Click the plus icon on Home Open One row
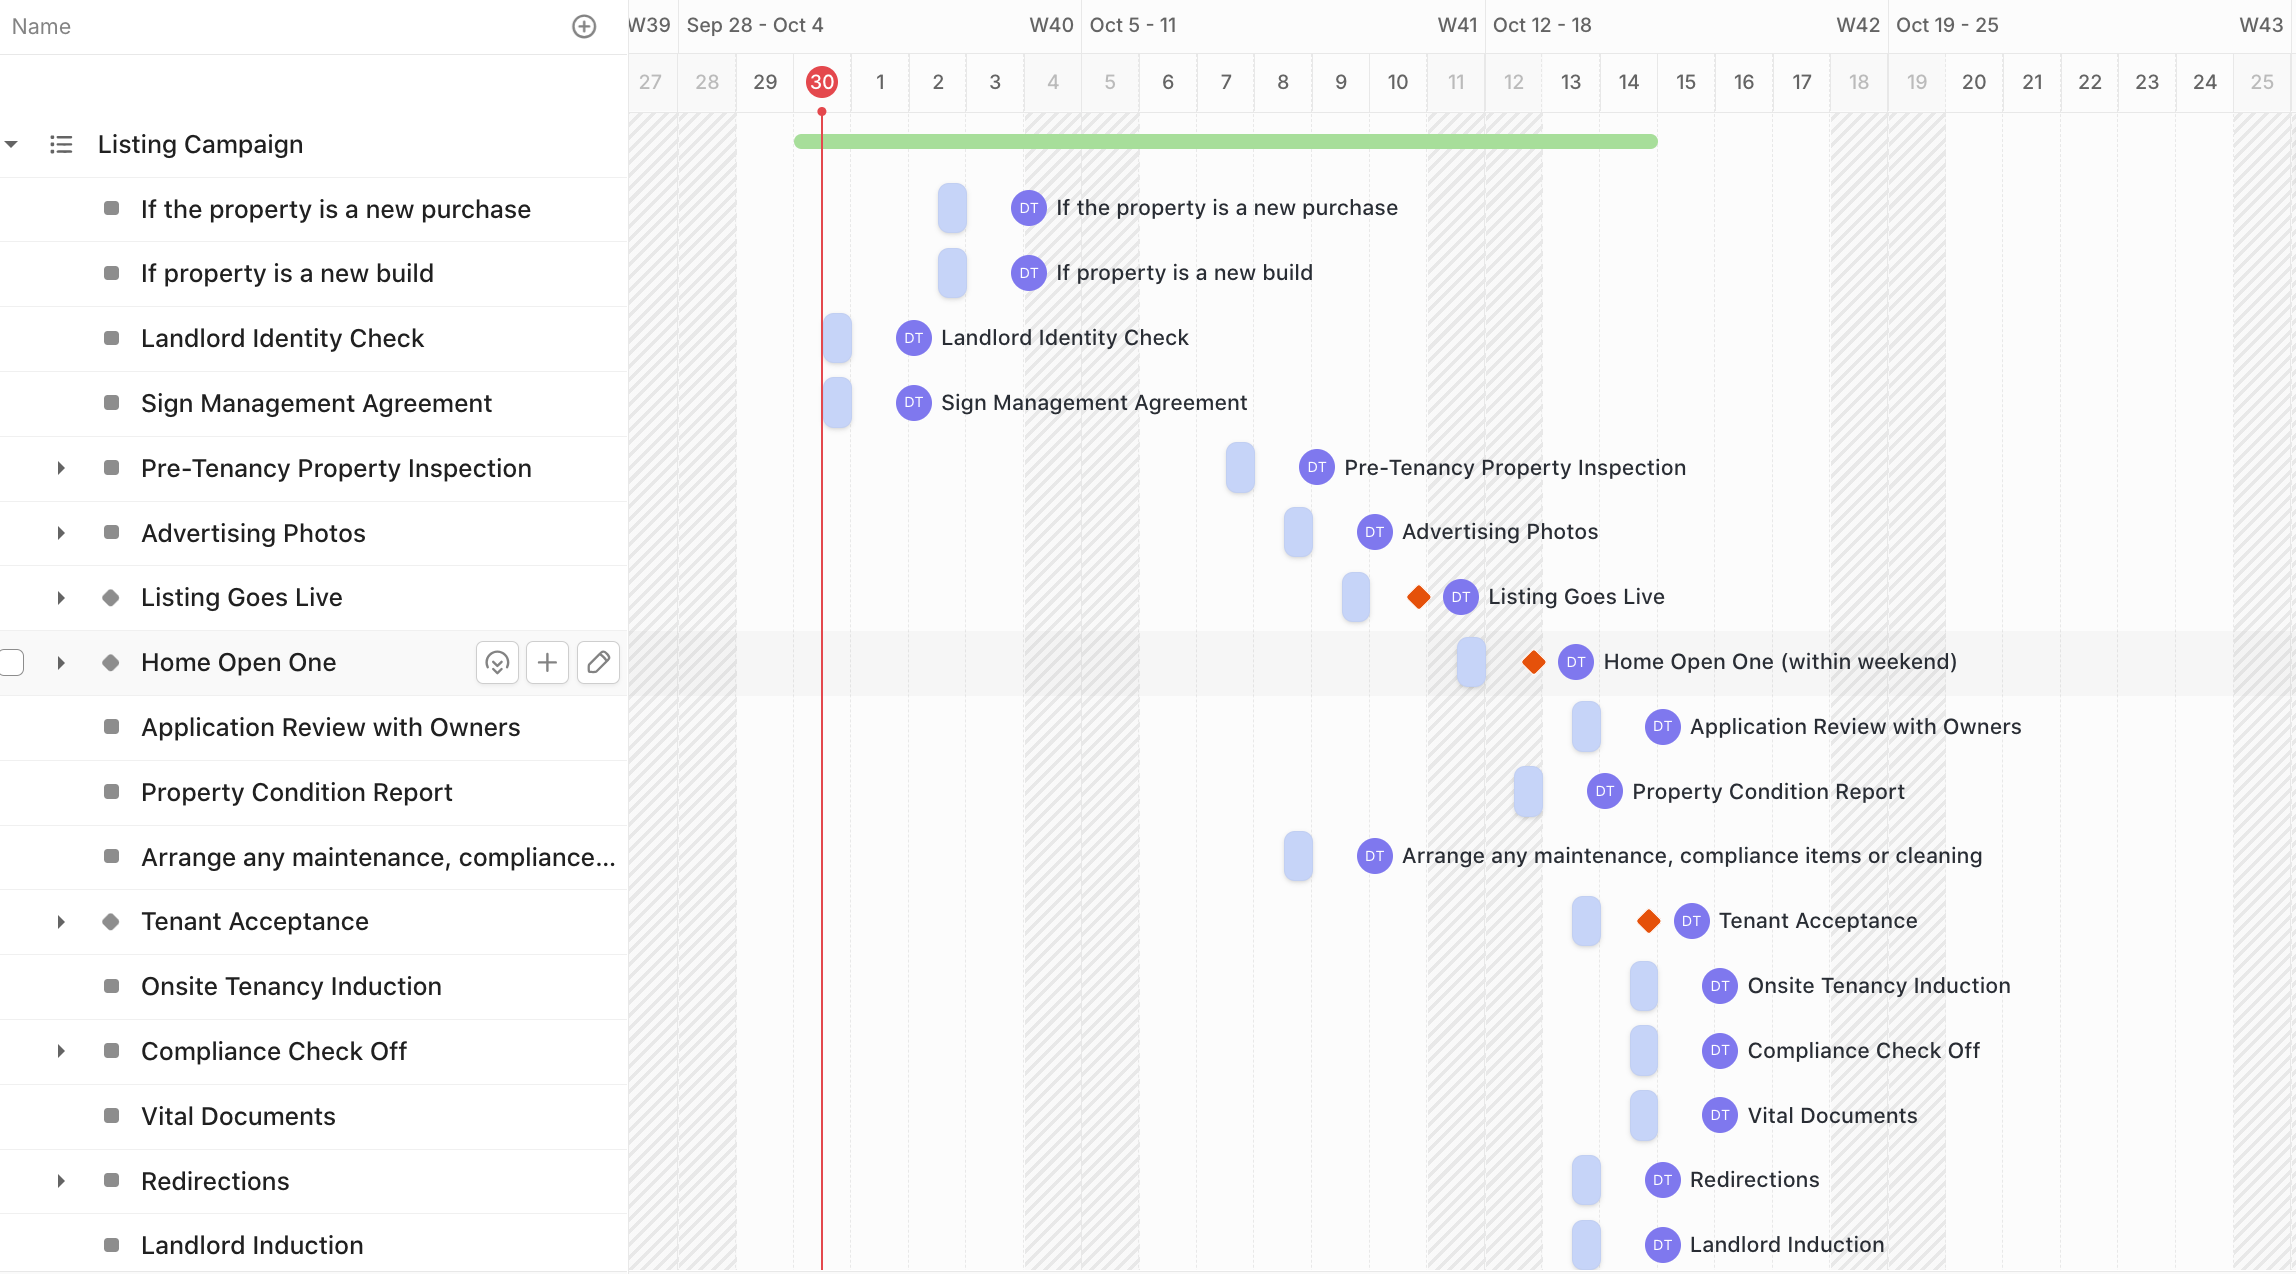This screenshot has height=1274, width=2296. pyautogui.click(x=547, y=662)
